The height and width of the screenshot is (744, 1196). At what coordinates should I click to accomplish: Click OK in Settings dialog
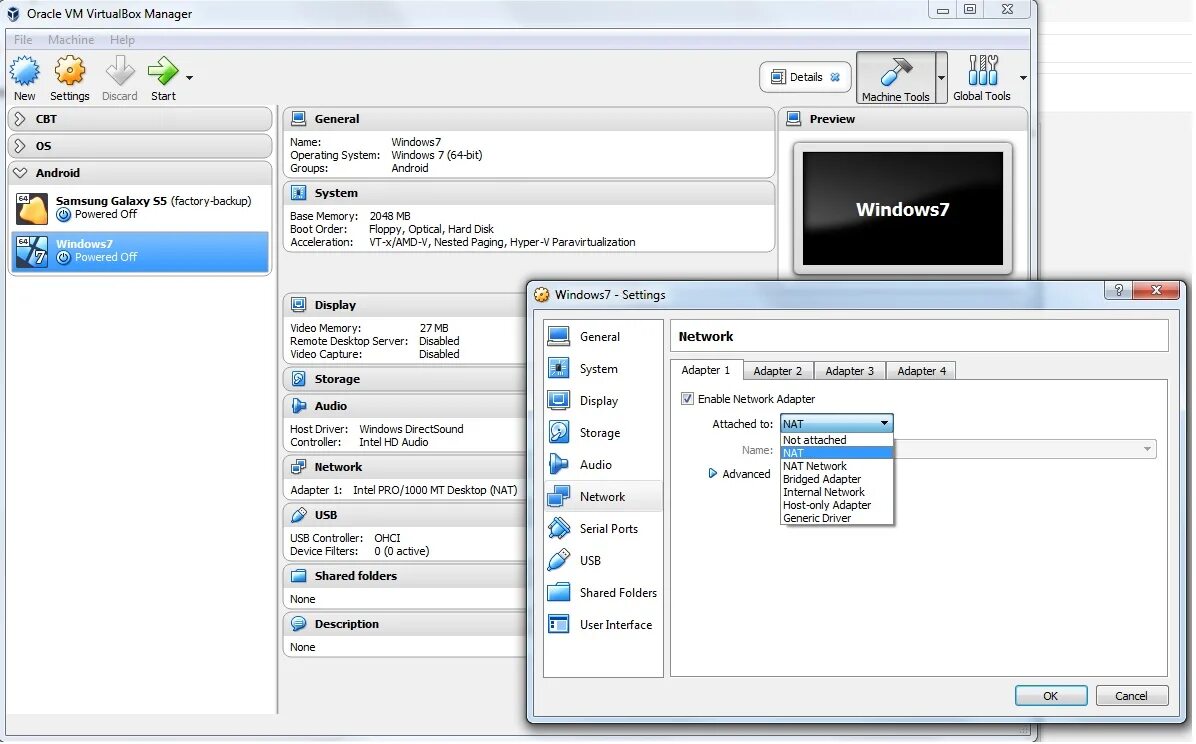tap(1051, 696)
